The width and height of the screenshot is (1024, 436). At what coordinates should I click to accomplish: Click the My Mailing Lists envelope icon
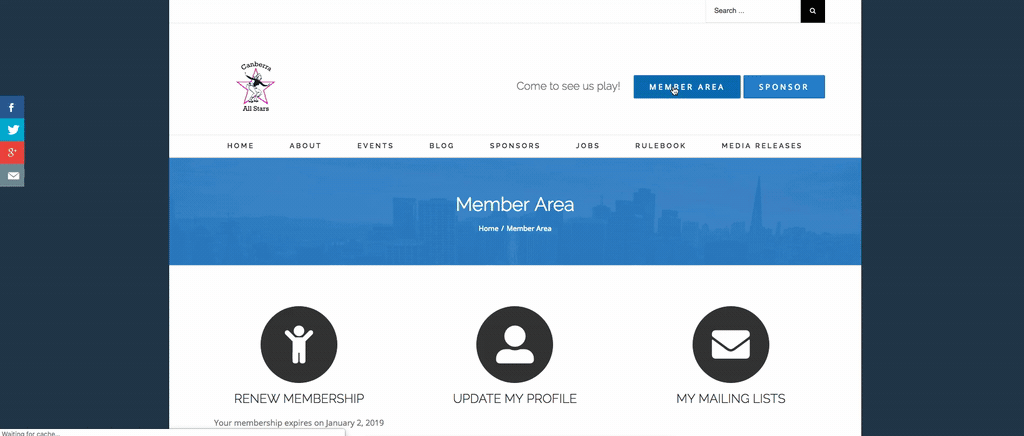point(730,345)
